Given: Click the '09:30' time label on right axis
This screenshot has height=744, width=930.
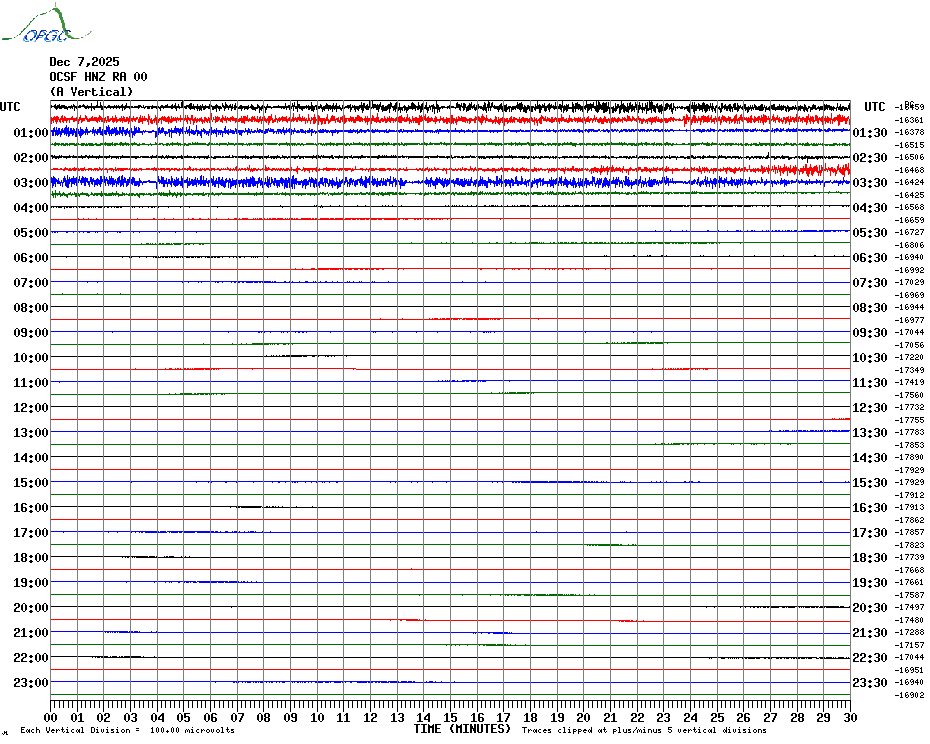Looking at the screenshot, I should [x=870, y=333].
